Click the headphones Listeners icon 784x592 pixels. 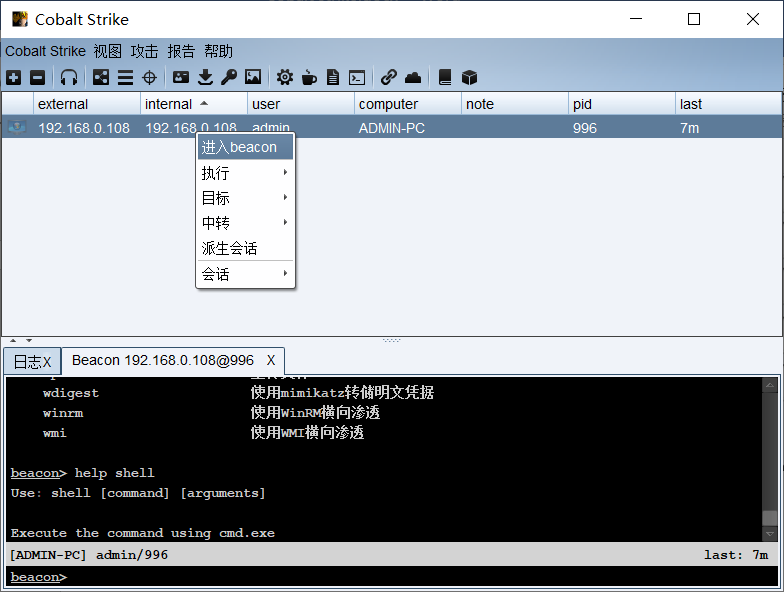(69, 77)
